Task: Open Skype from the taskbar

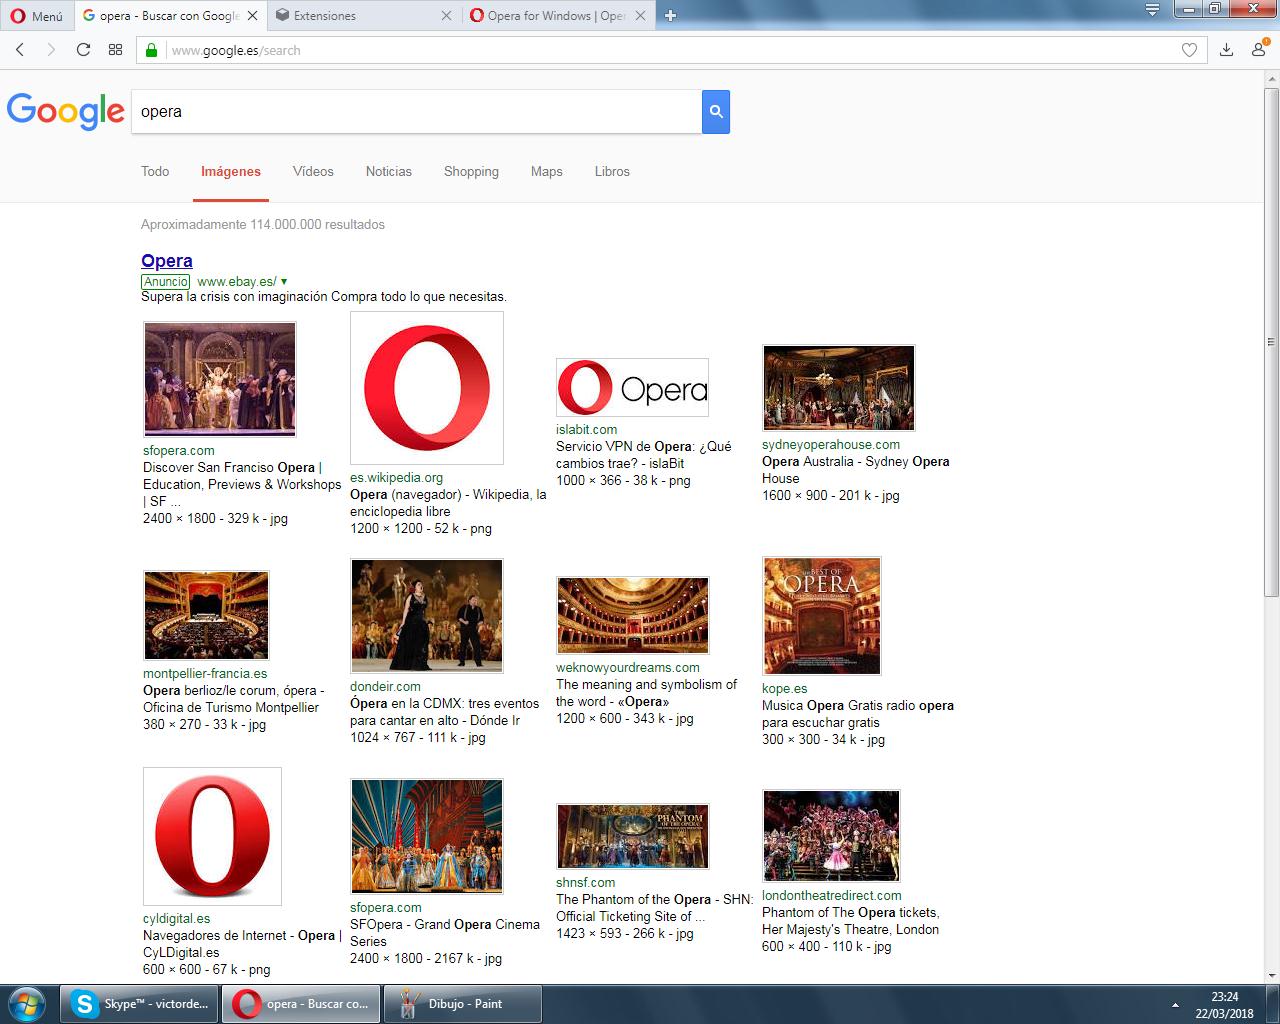Action: click(x=138, y=1003)
